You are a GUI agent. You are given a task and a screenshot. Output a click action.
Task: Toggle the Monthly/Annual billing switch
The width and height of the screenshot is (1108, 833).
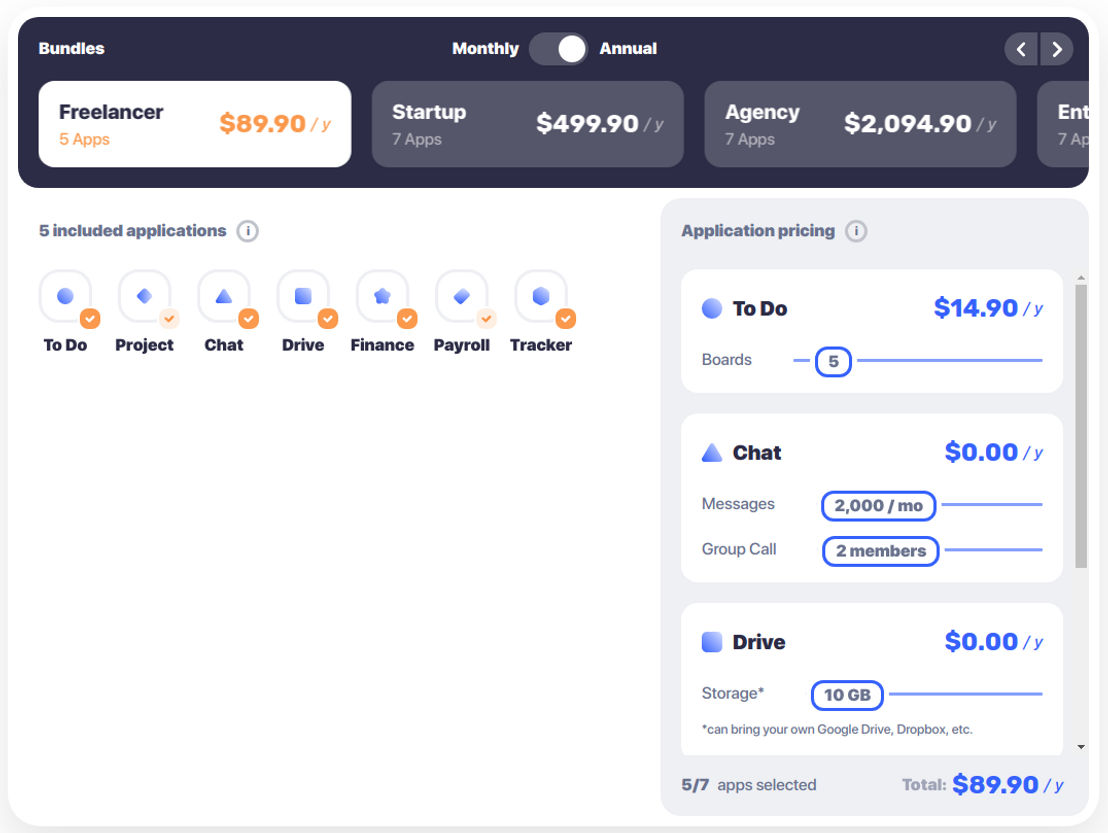(558, 49)
